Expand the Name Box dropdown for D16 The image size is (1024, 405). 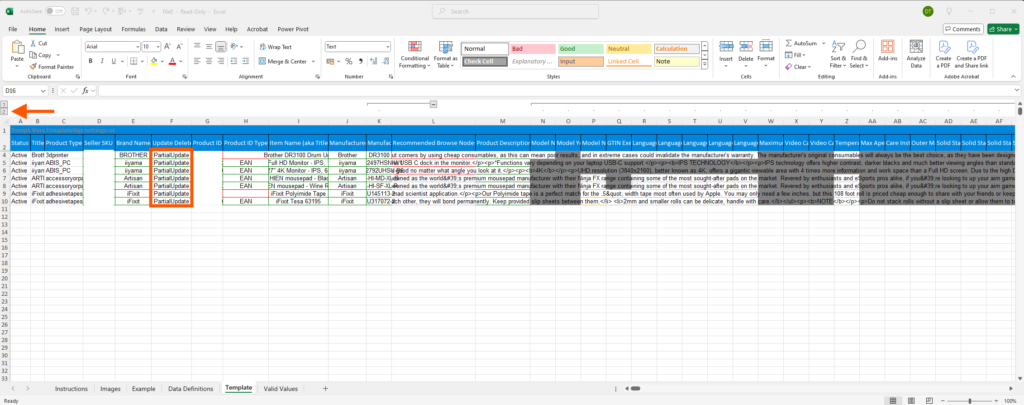click(x=43, y=91)
